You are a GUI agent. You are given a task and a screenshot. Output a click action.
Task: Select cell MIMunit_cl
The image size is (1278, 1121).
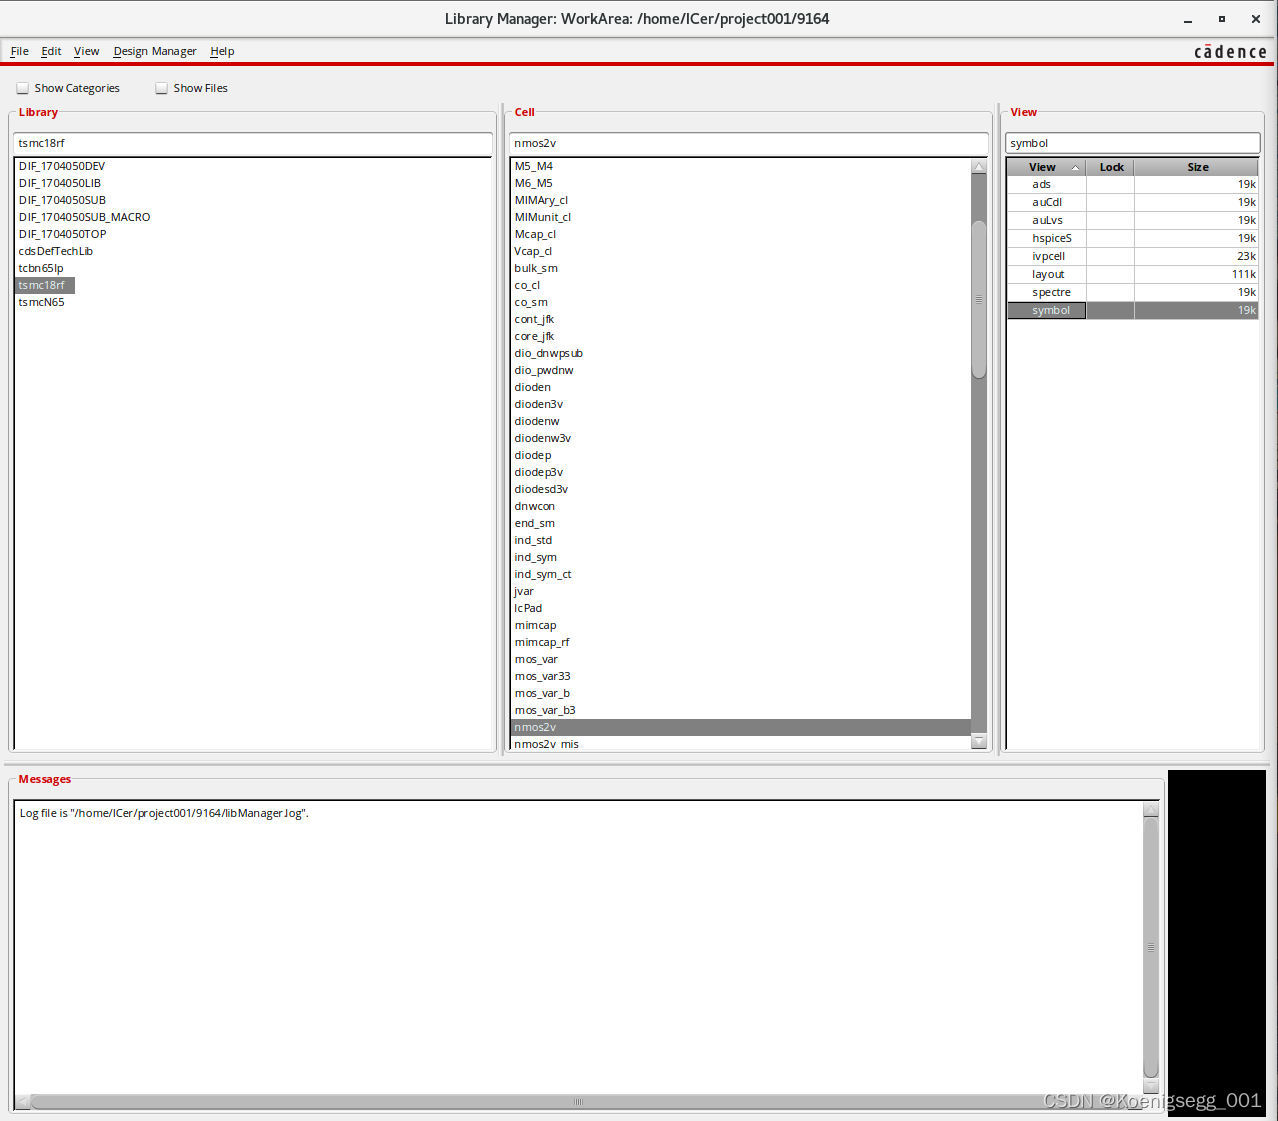point(543,217)
